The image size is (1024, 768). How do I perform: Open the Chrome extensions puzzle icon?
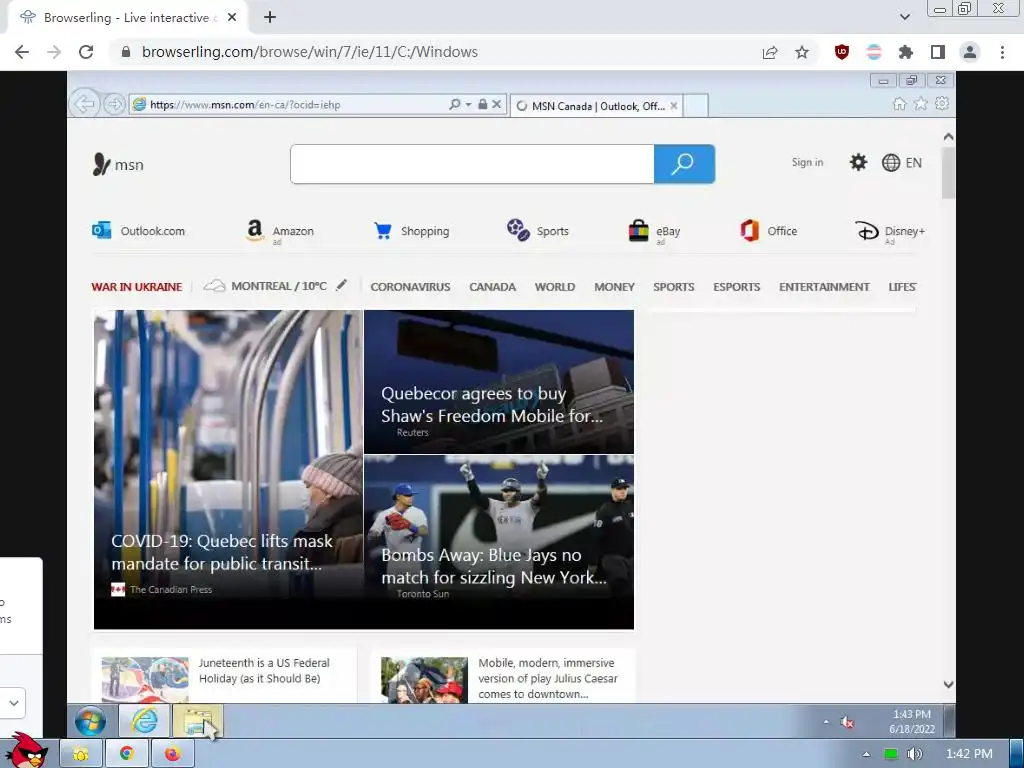(906, 52)
